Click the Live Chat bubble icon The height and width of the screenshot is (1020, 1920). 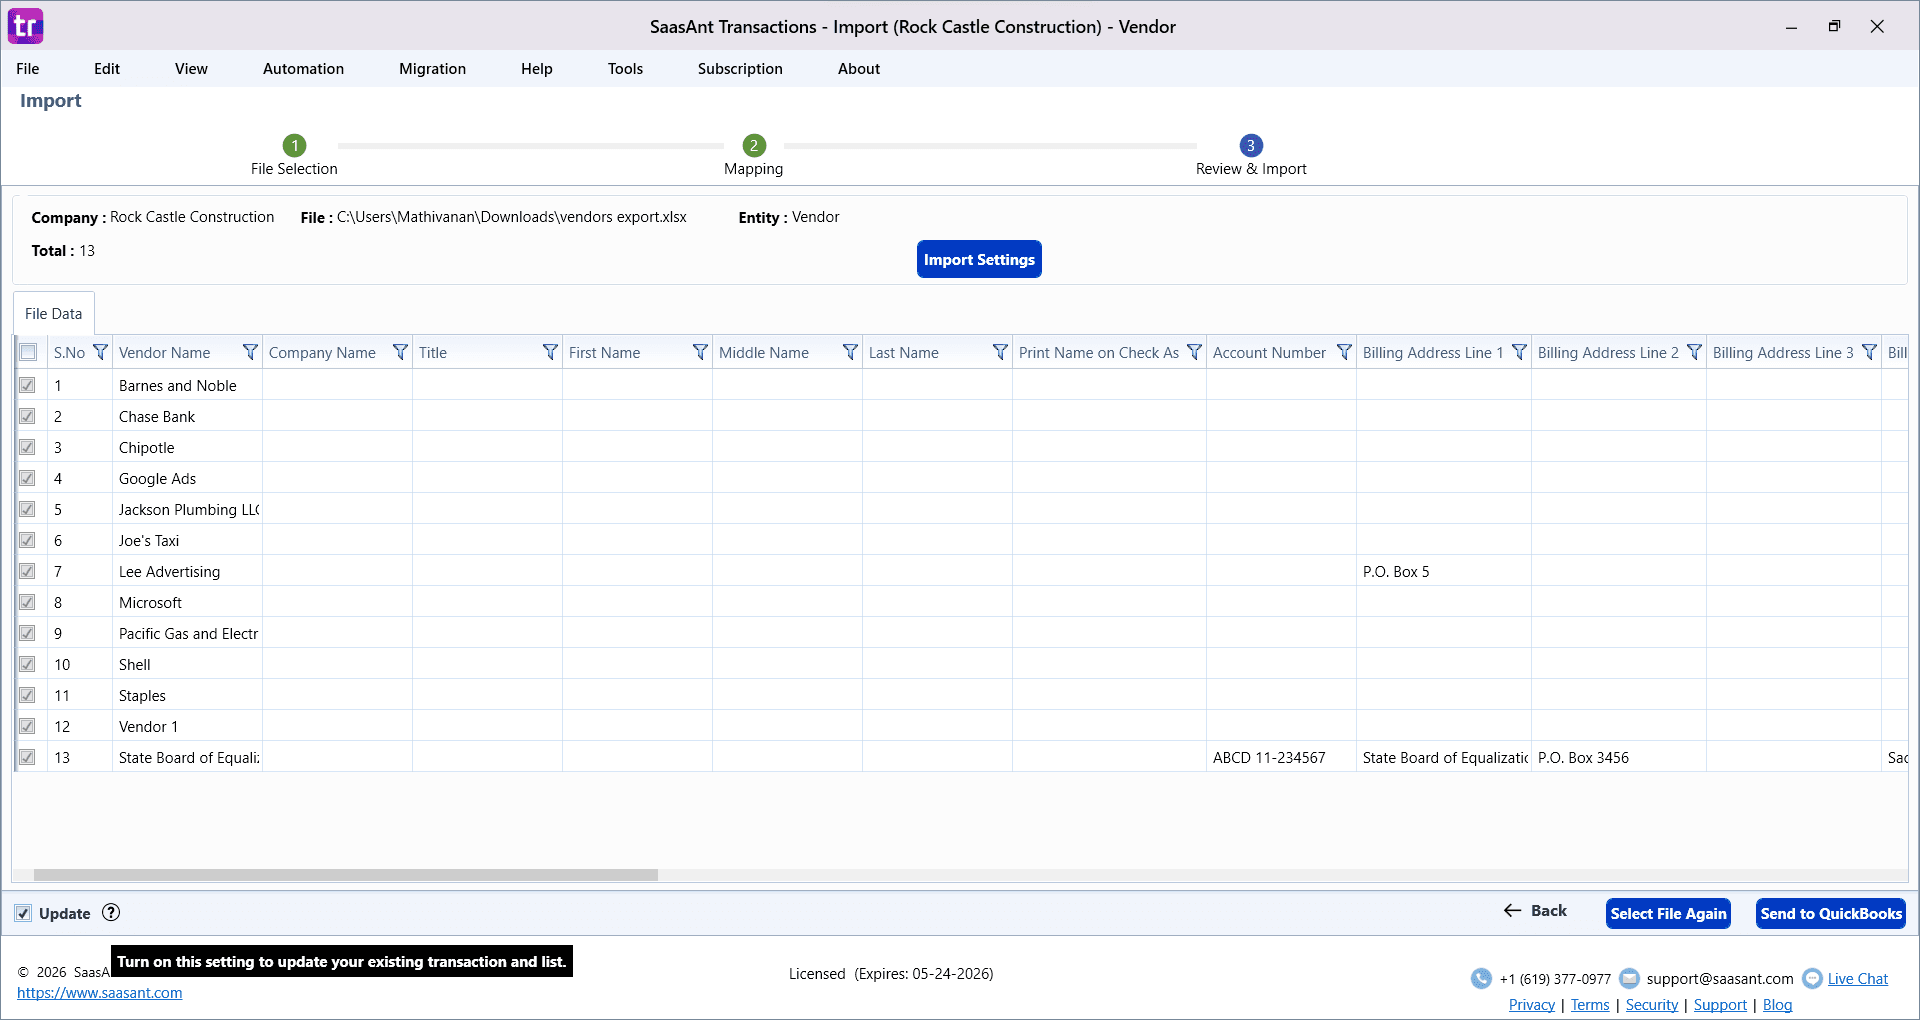pos(1812,978)
